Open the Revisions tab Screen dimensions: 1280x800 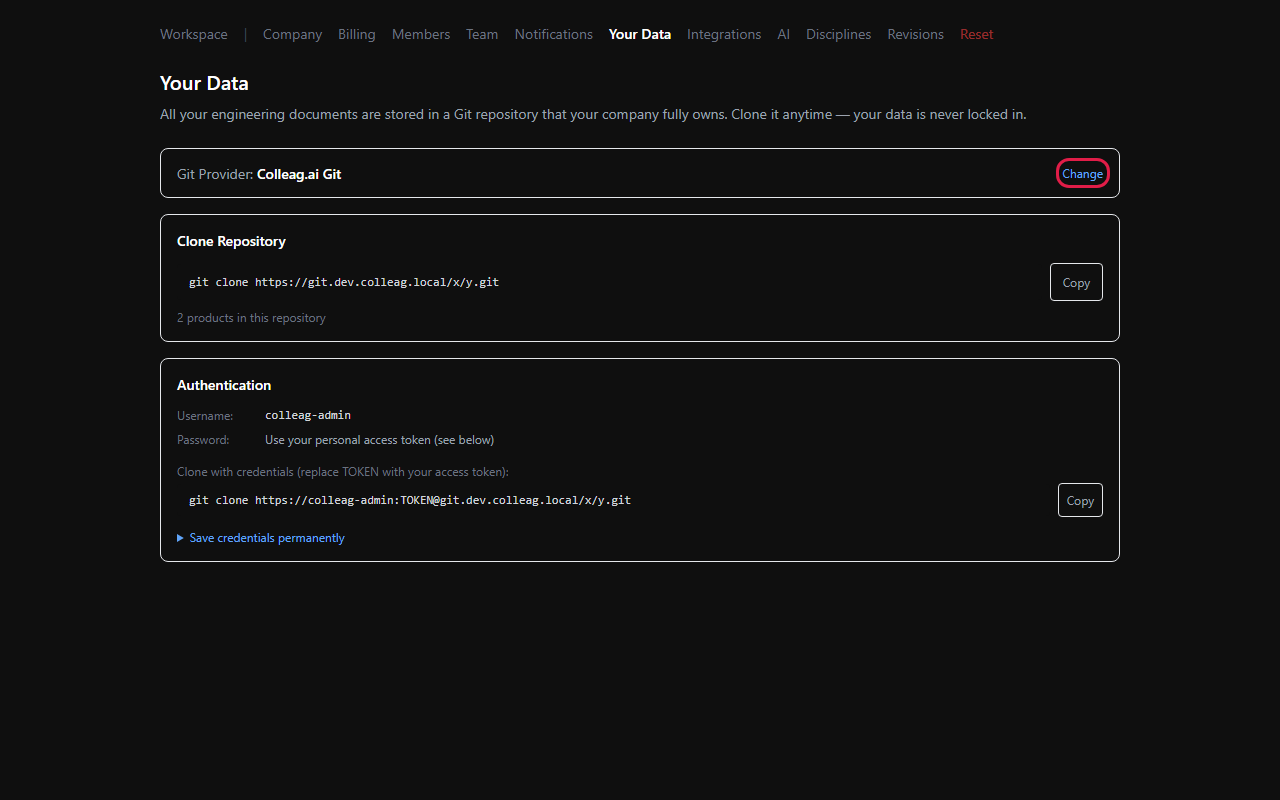(916, 34)
